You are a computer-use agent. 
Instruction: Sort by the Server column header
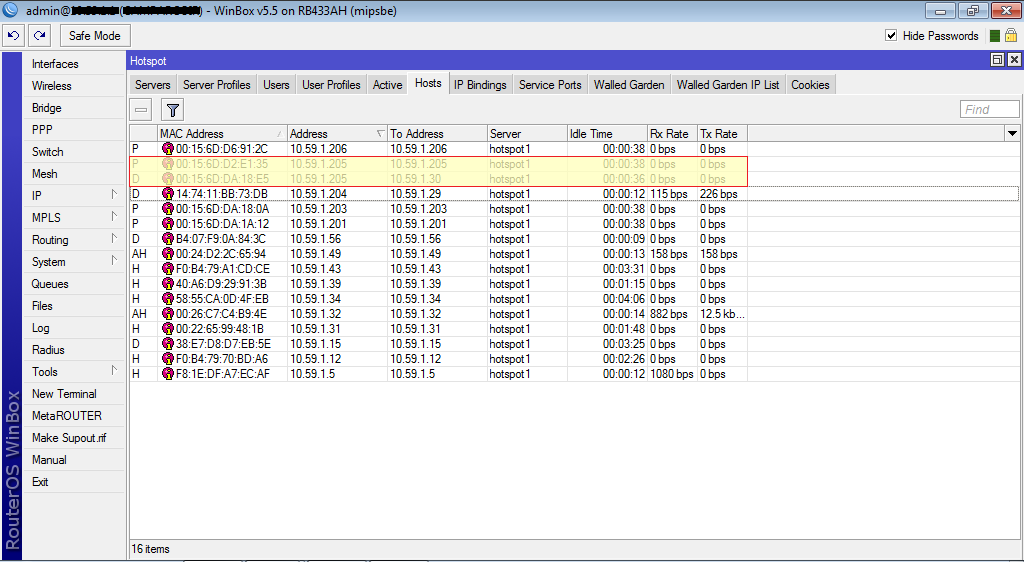pyautogui.click(x=527, y=134)
